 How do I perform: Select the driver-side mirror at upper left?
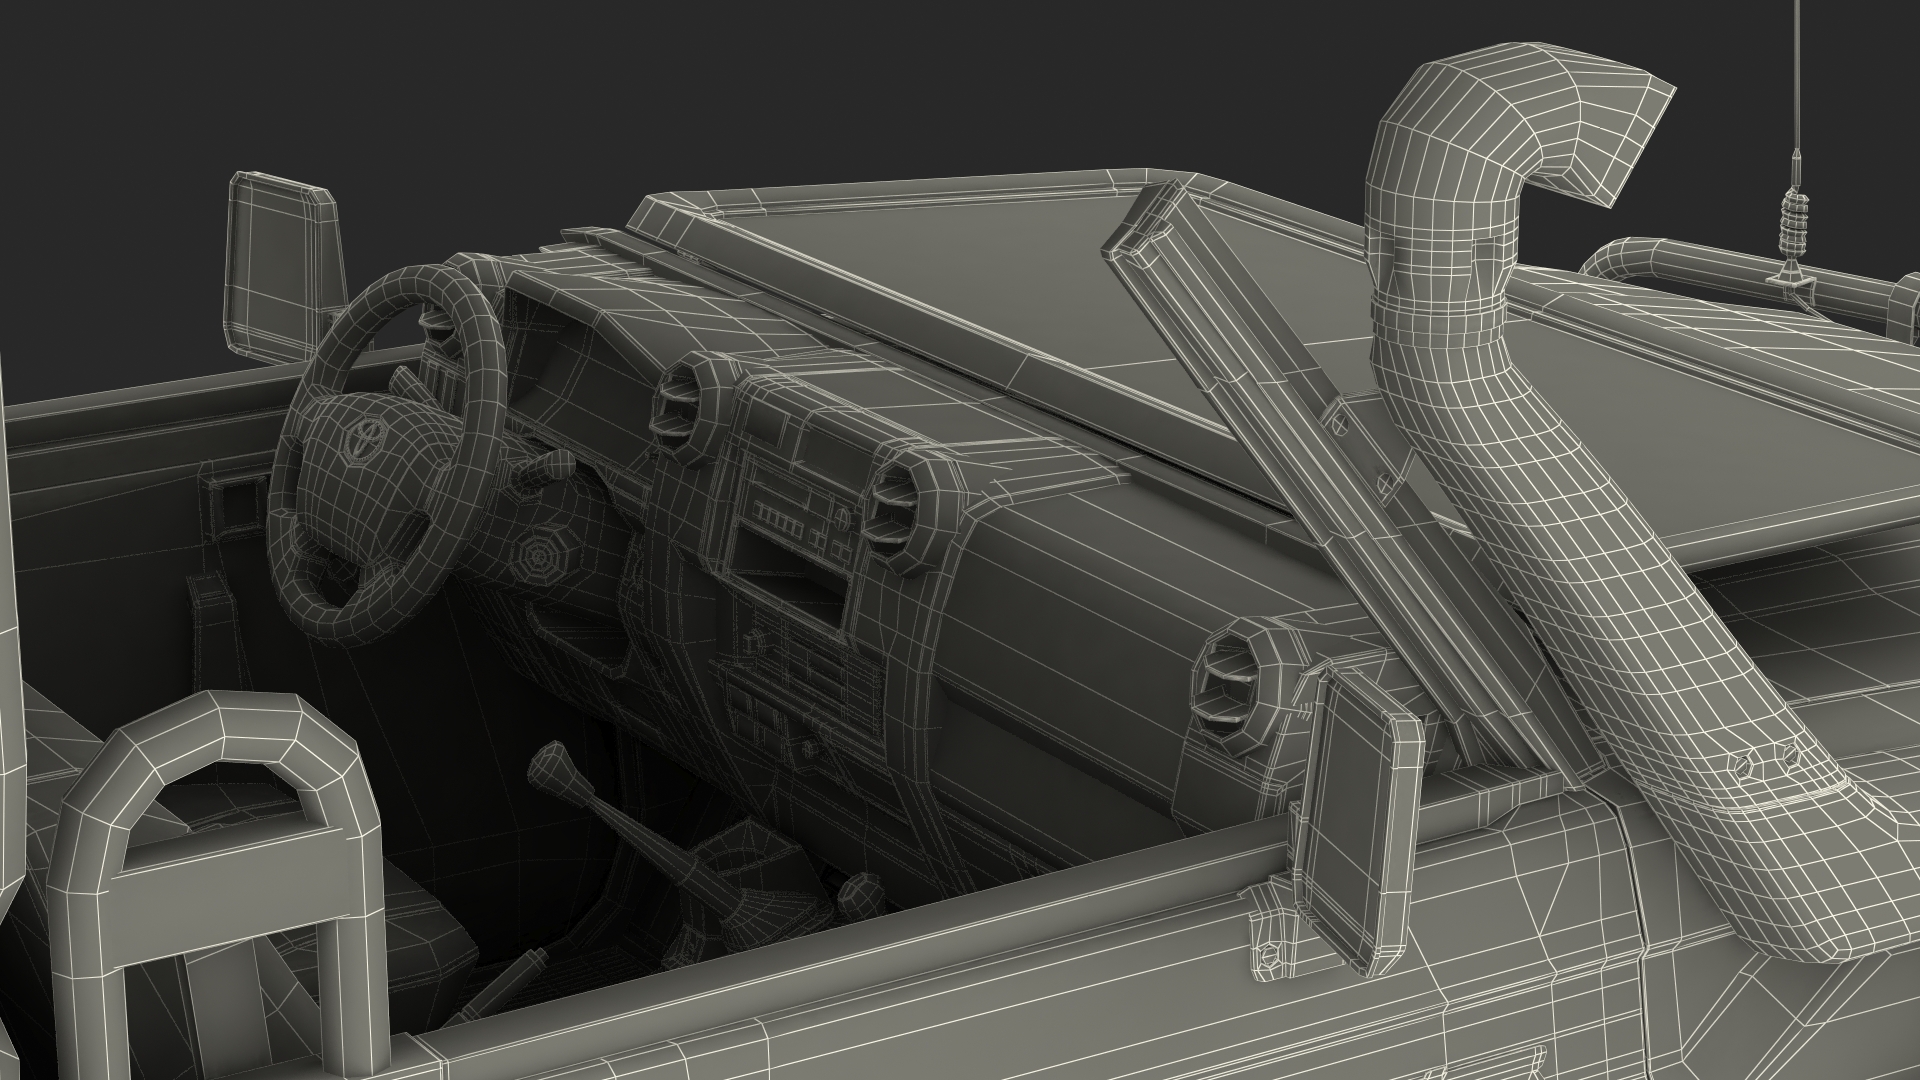point(280,264)
